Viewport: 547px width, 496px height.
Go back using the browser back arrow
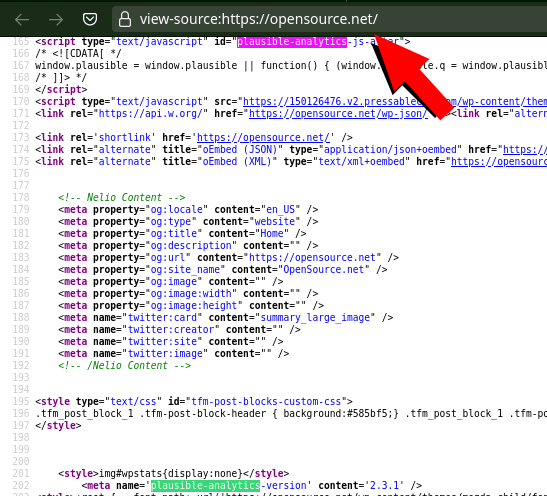[x=22, y=20]
